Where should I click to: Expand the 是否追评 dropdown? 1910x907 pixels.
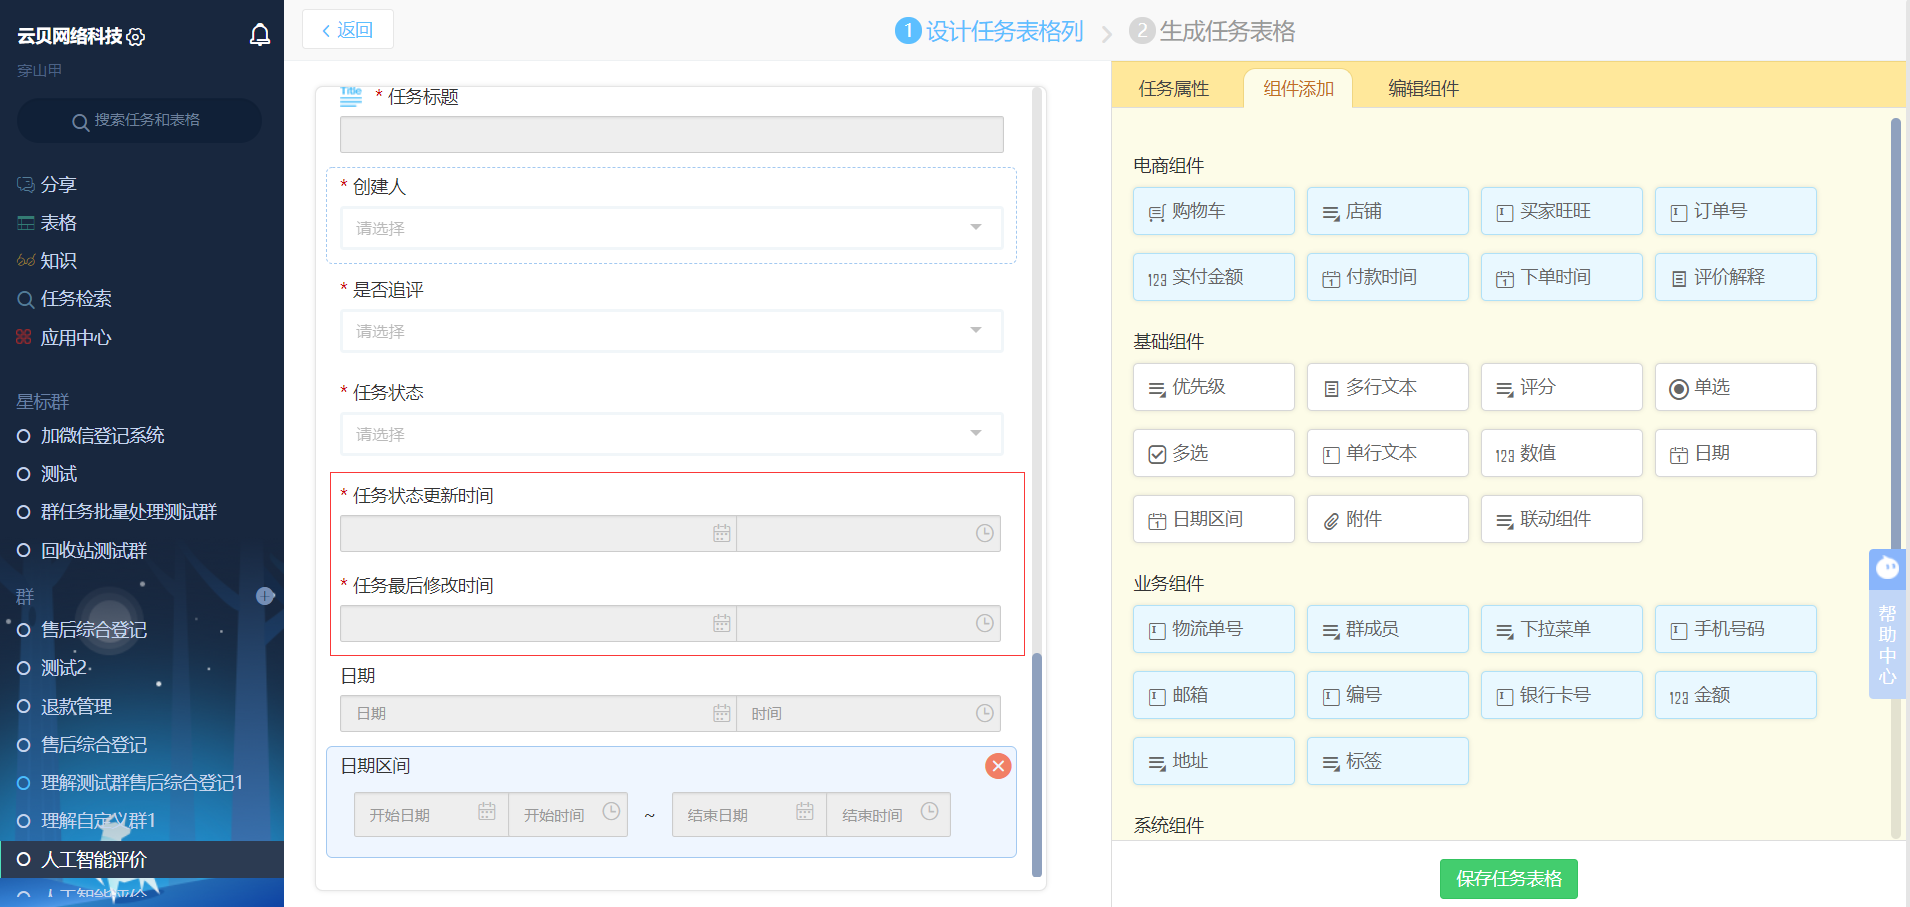click(671, 331)
